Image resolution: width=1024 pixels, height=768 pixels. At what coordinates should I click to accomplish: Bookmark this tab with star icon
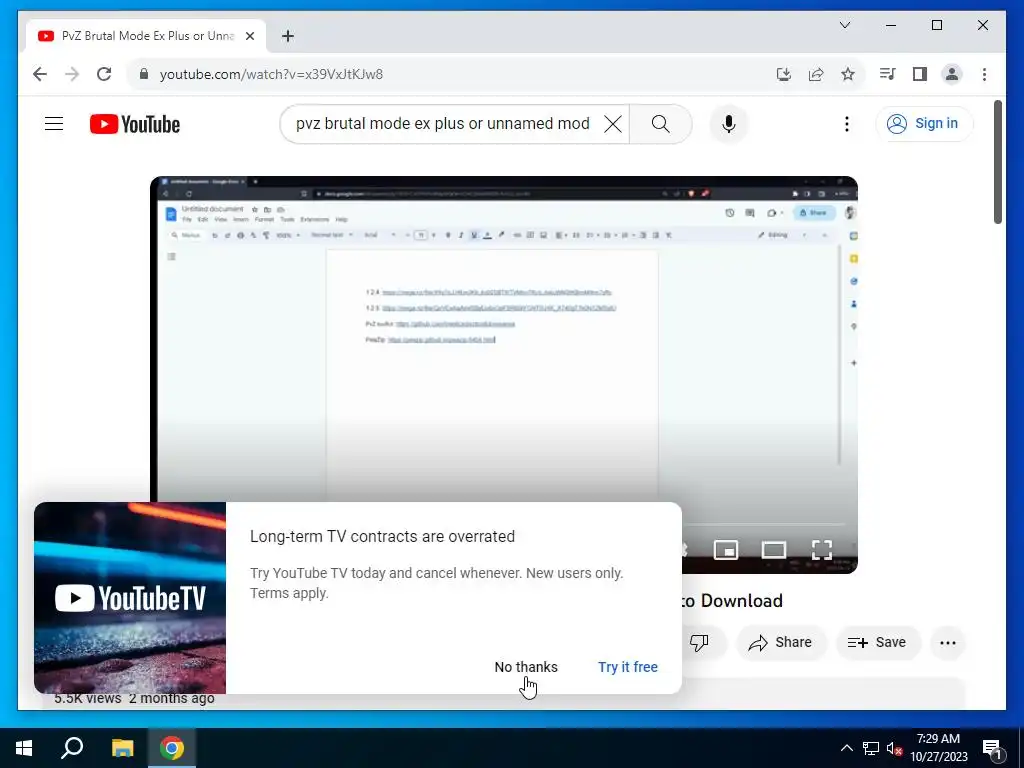coord(848,74)
